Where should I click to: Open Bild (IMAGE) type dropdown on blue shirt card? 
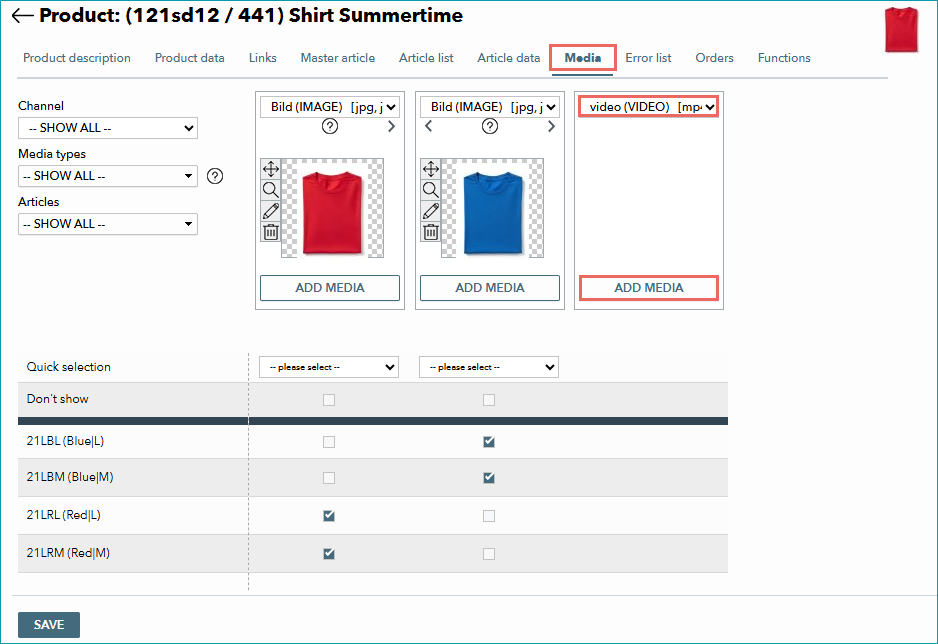click(x=489, y=107)
